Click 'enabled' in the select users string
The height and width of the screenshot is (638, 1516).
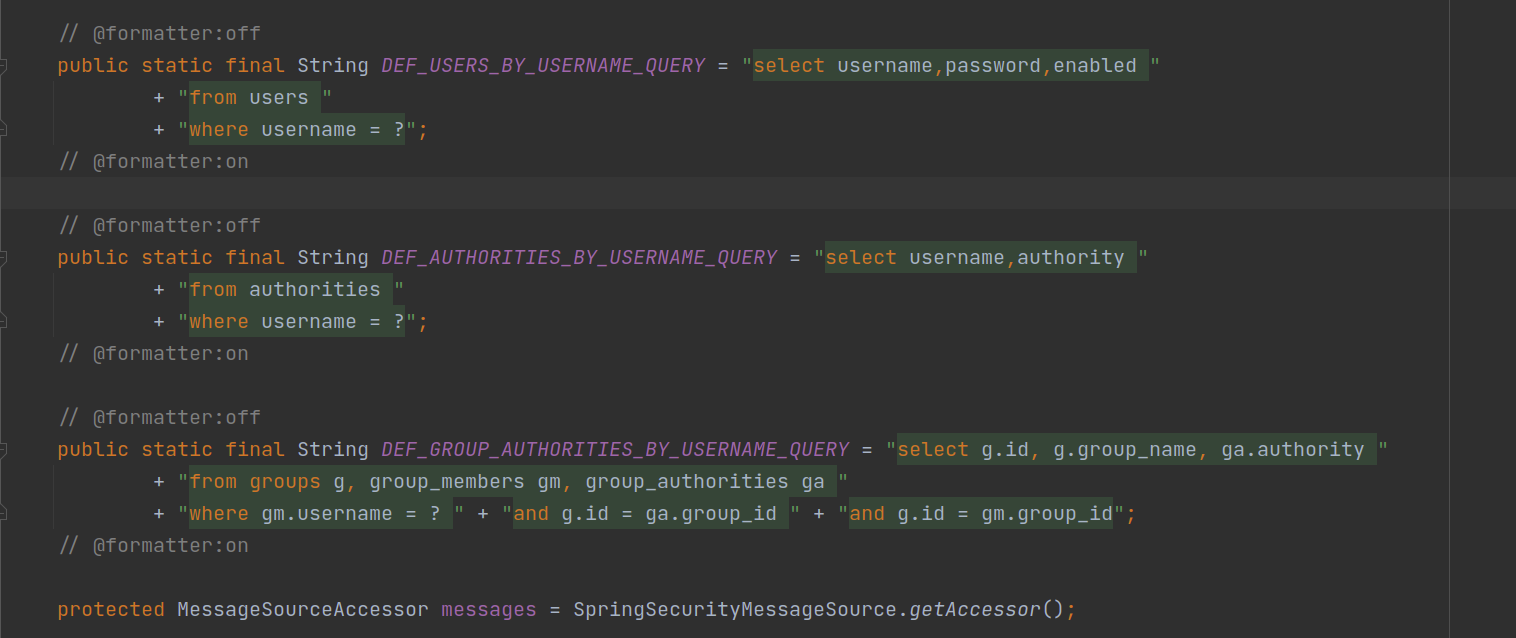[x=1095, y=66]
